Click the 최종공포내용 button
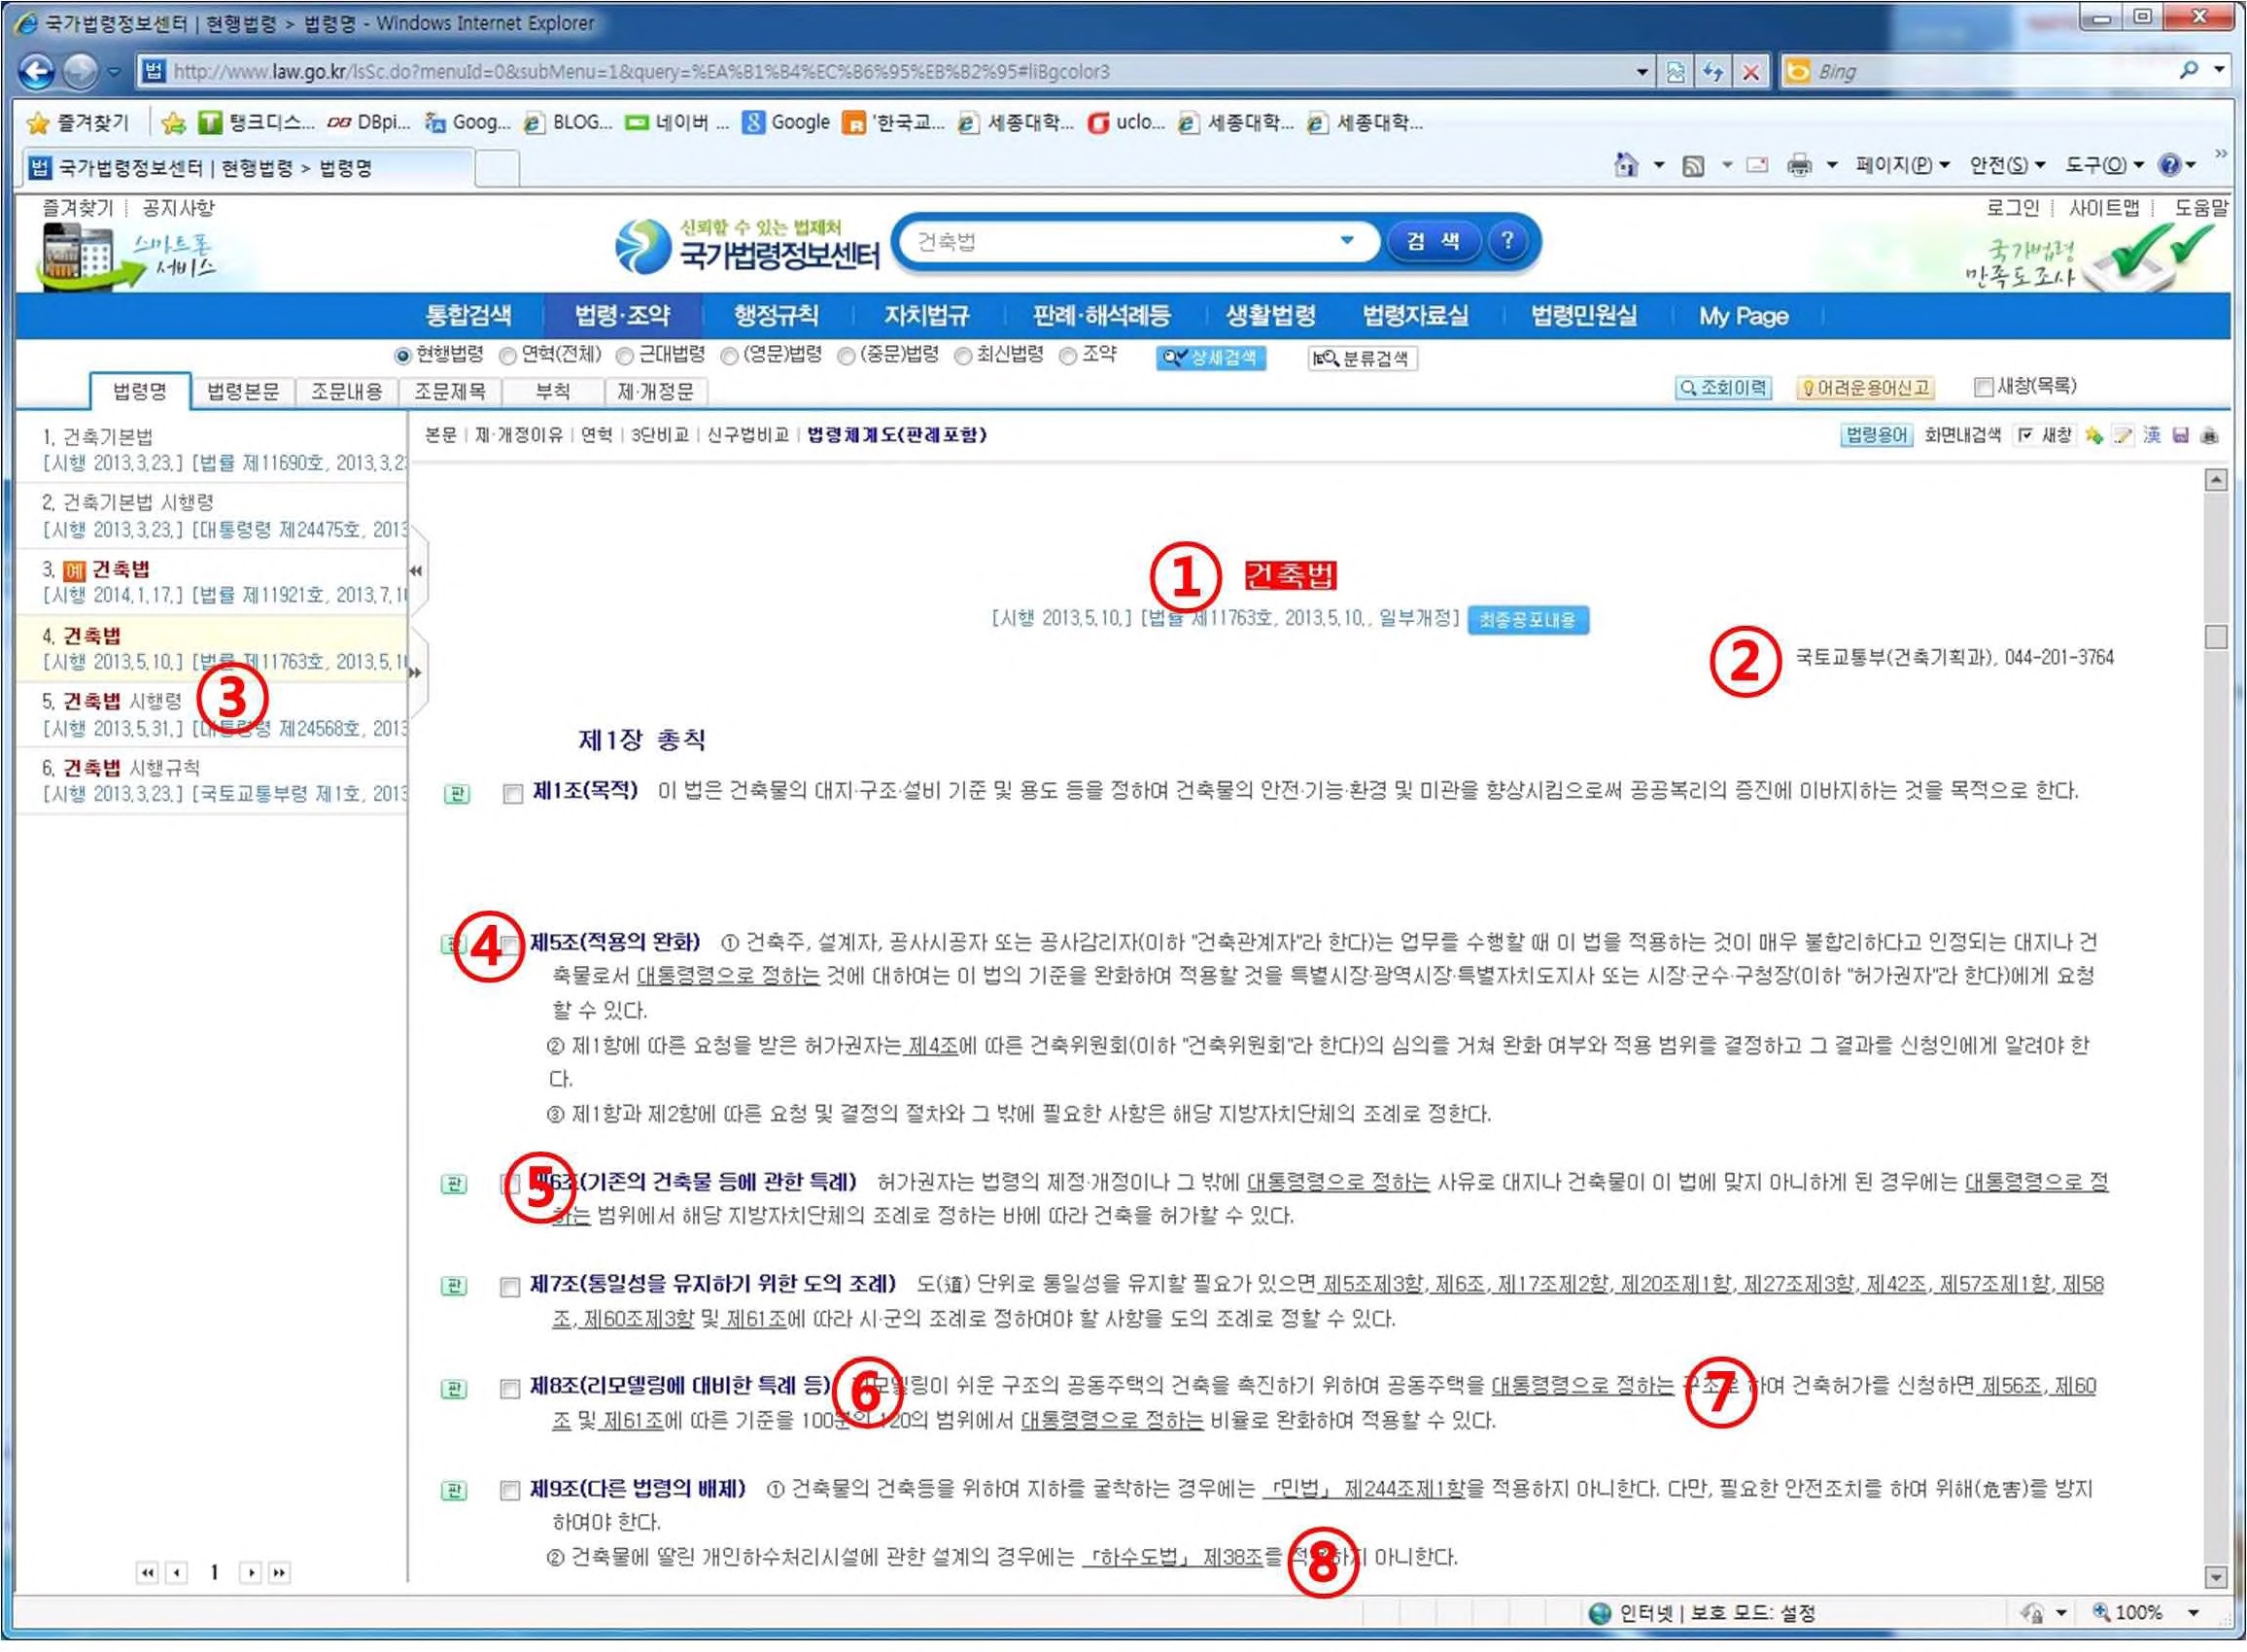This screenshot has height=1652, width=2247. coord(1527,620)
